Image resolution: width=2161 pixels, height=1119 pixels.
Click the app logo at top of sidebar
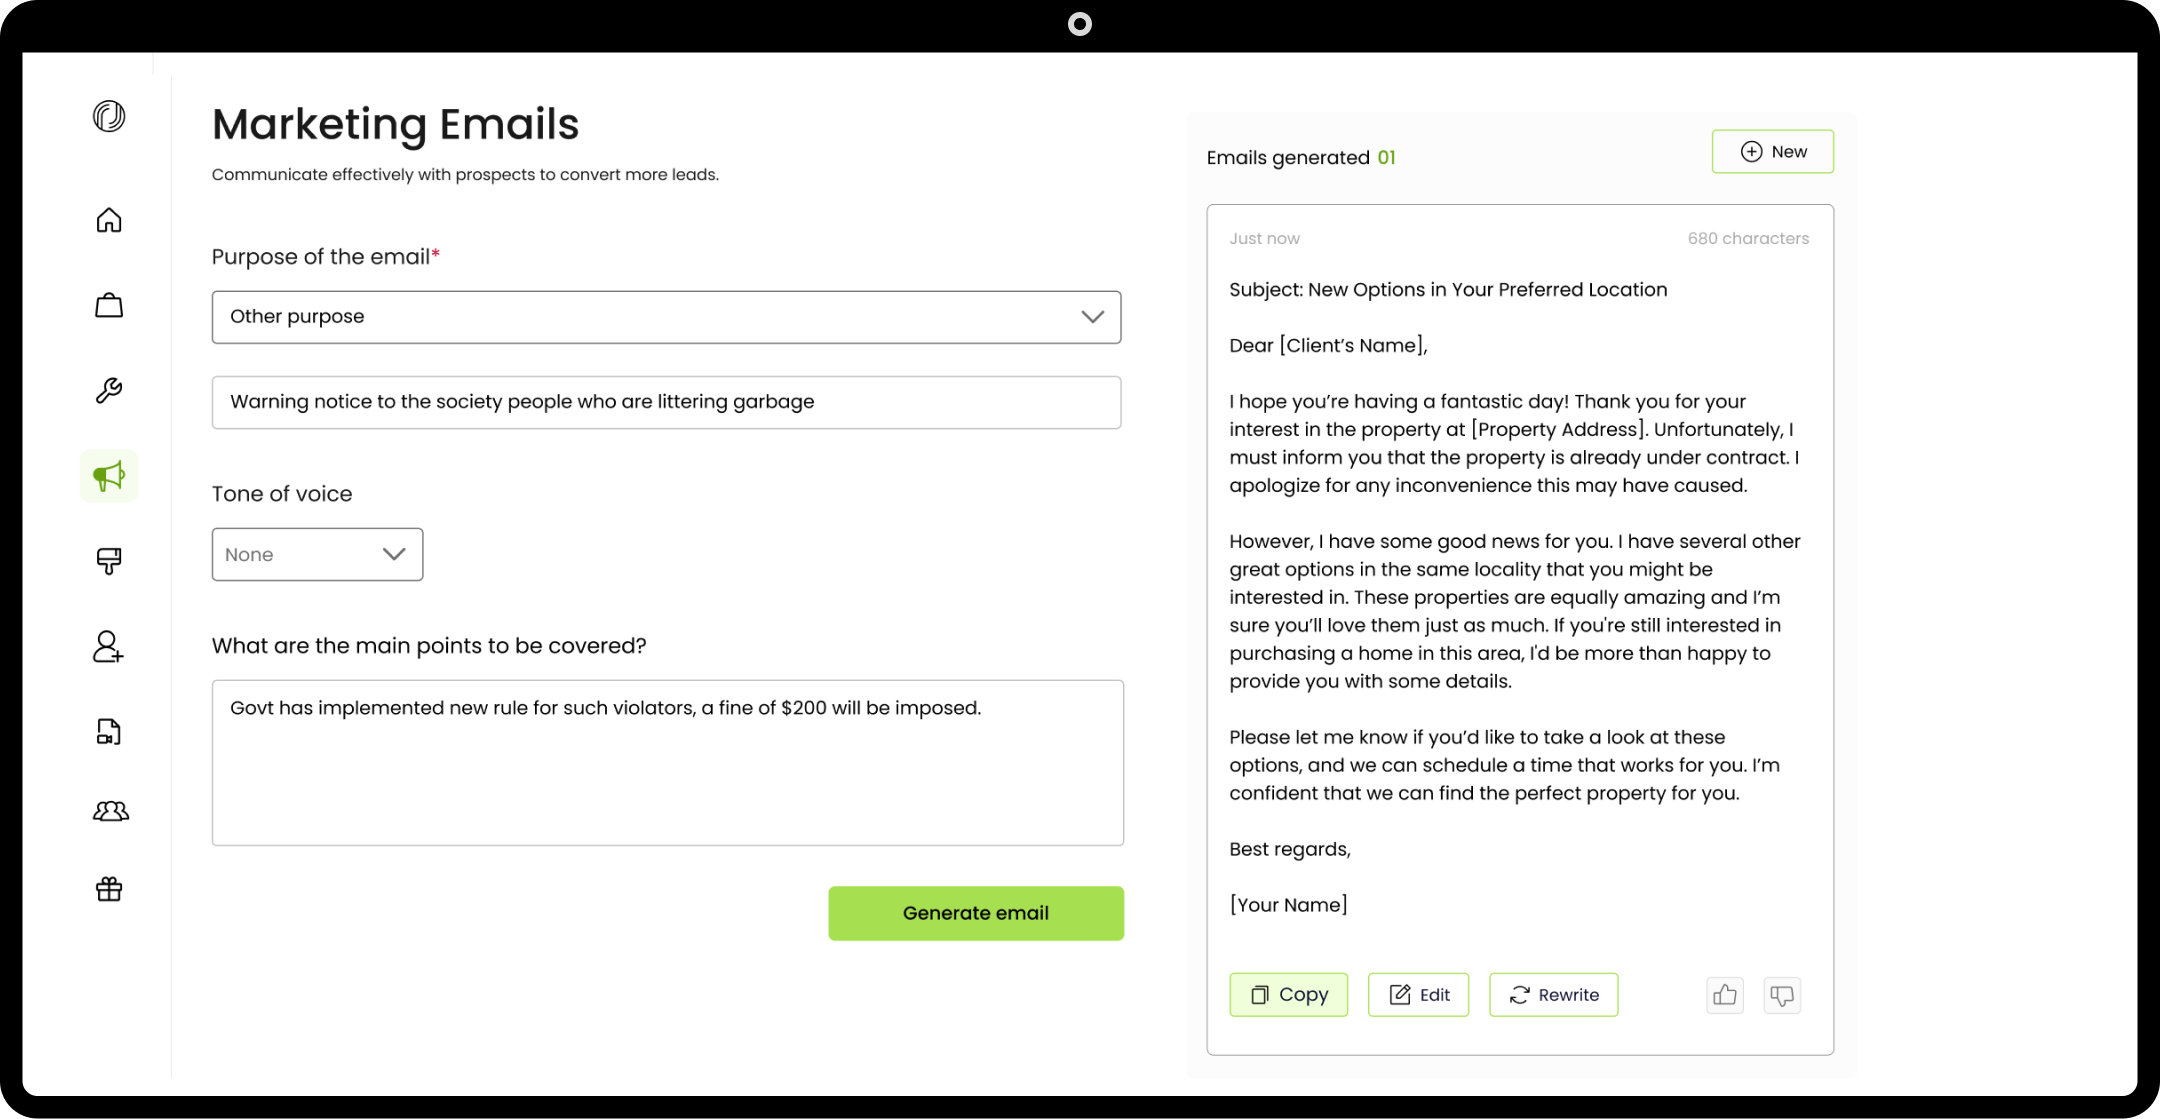[x=109, y=116]
